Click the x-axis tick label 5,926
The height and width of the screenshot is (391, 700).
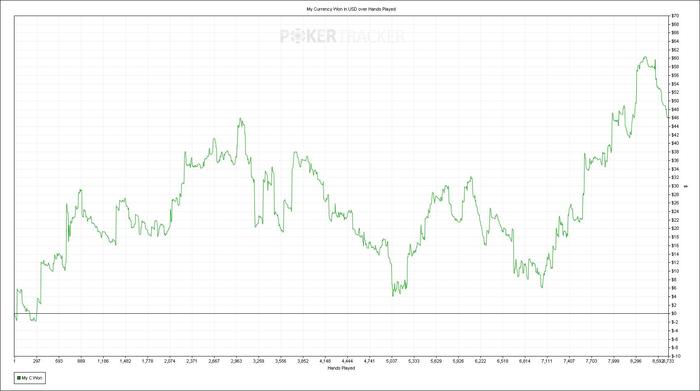coord(458,361)
